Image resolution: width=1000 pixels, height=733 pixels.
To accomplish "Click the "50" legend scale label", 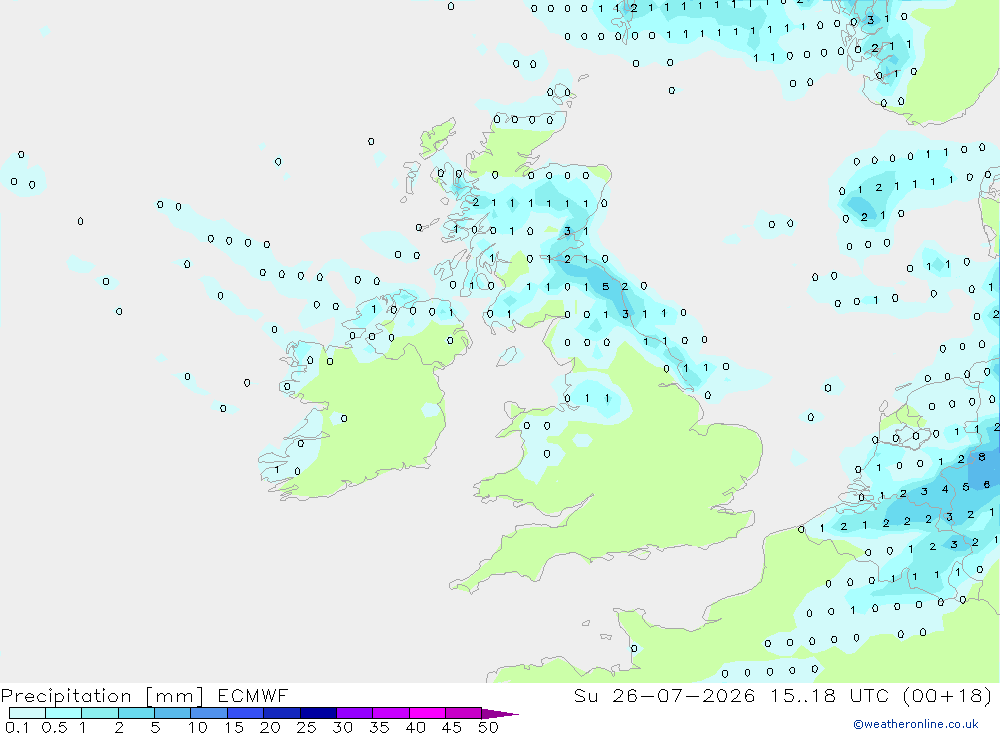I will [x=488, y=727].
